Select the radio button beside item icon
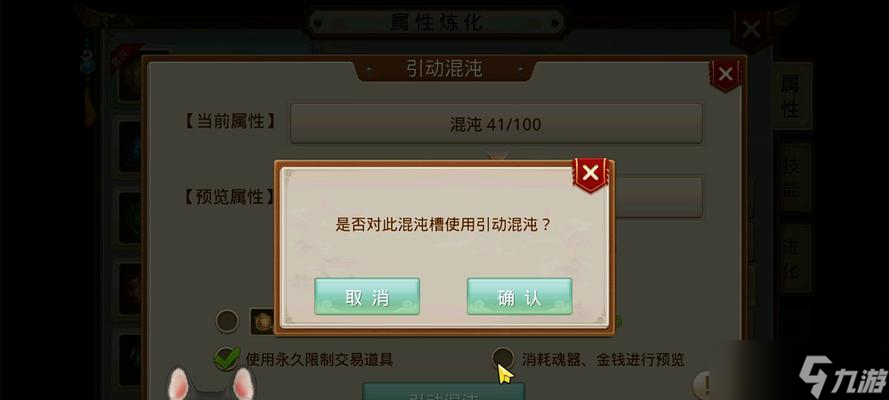This screenshot has height=400, width=889. click(227, 321)
